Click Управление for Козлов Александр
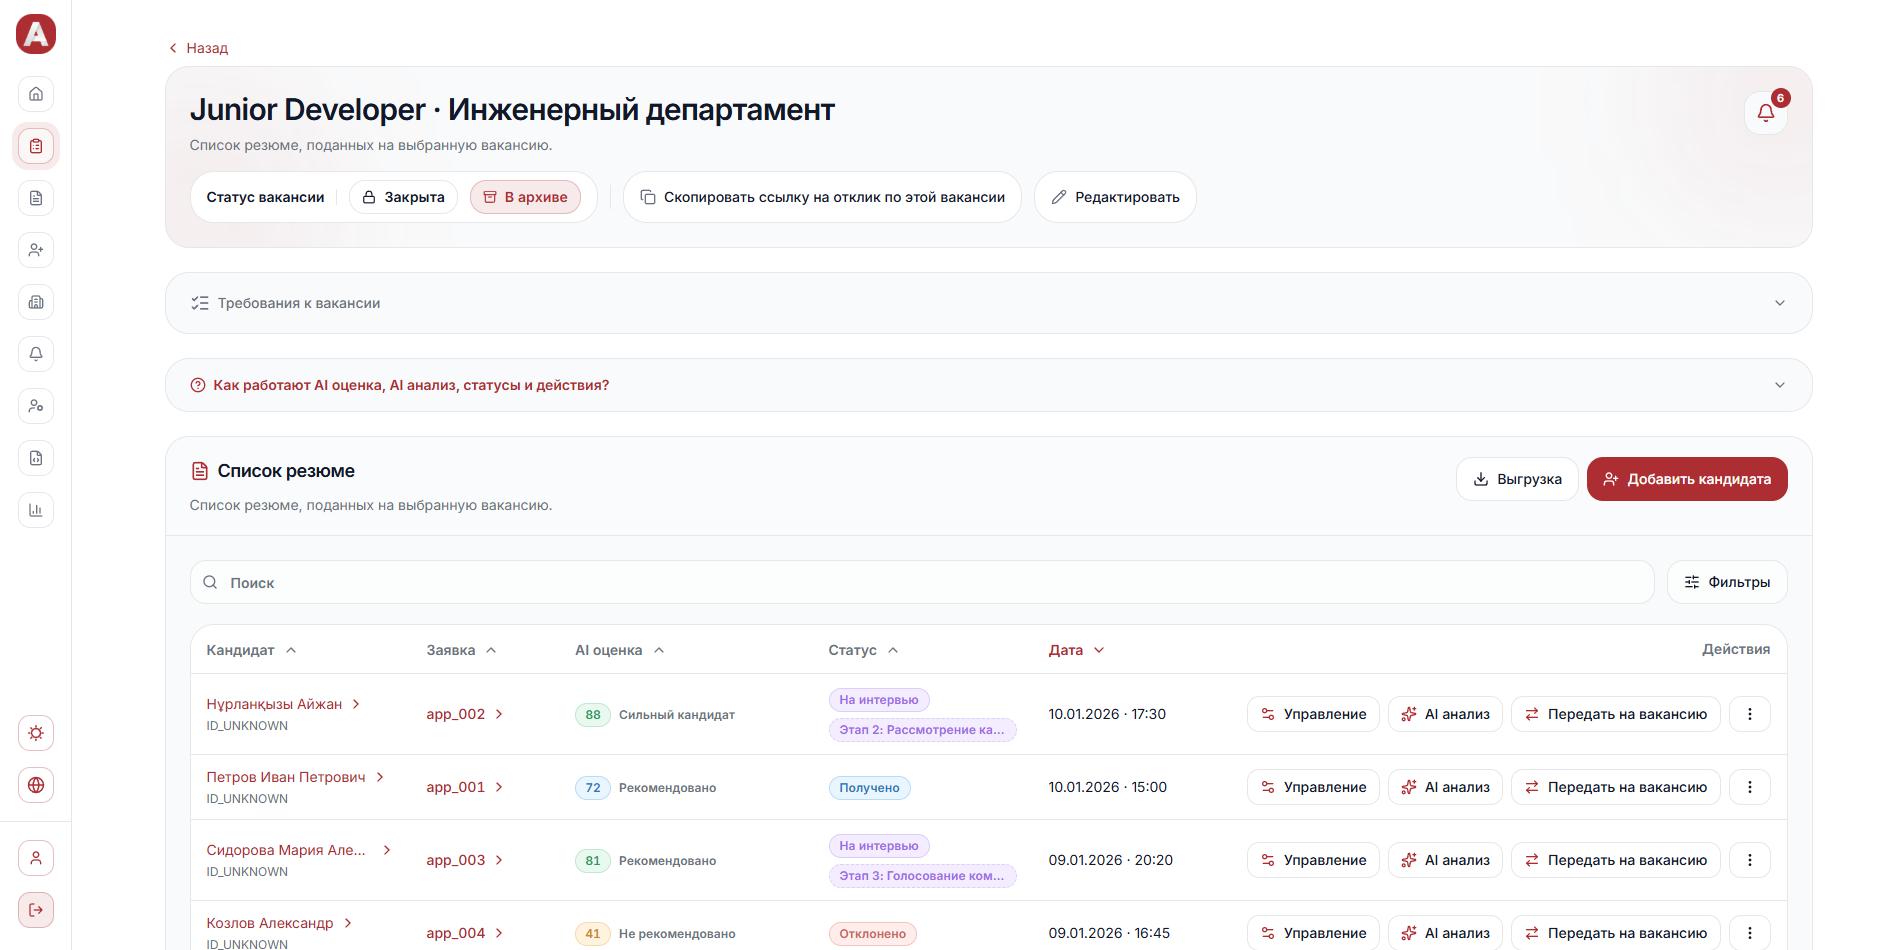The width and height of the screenshot is (1901, 950). pyautogui.click(x=1313, y=933)
